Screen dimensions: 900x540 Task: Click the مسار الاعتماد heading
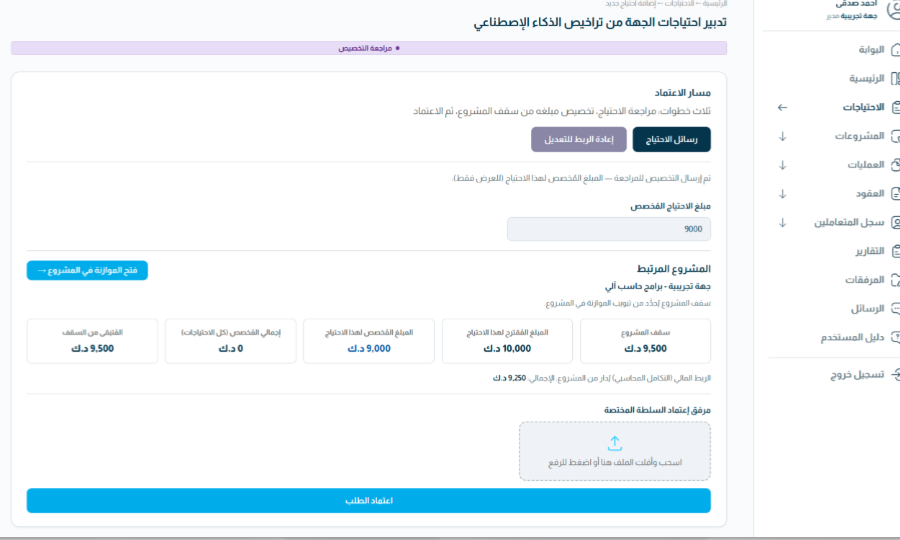click(682, 92)
